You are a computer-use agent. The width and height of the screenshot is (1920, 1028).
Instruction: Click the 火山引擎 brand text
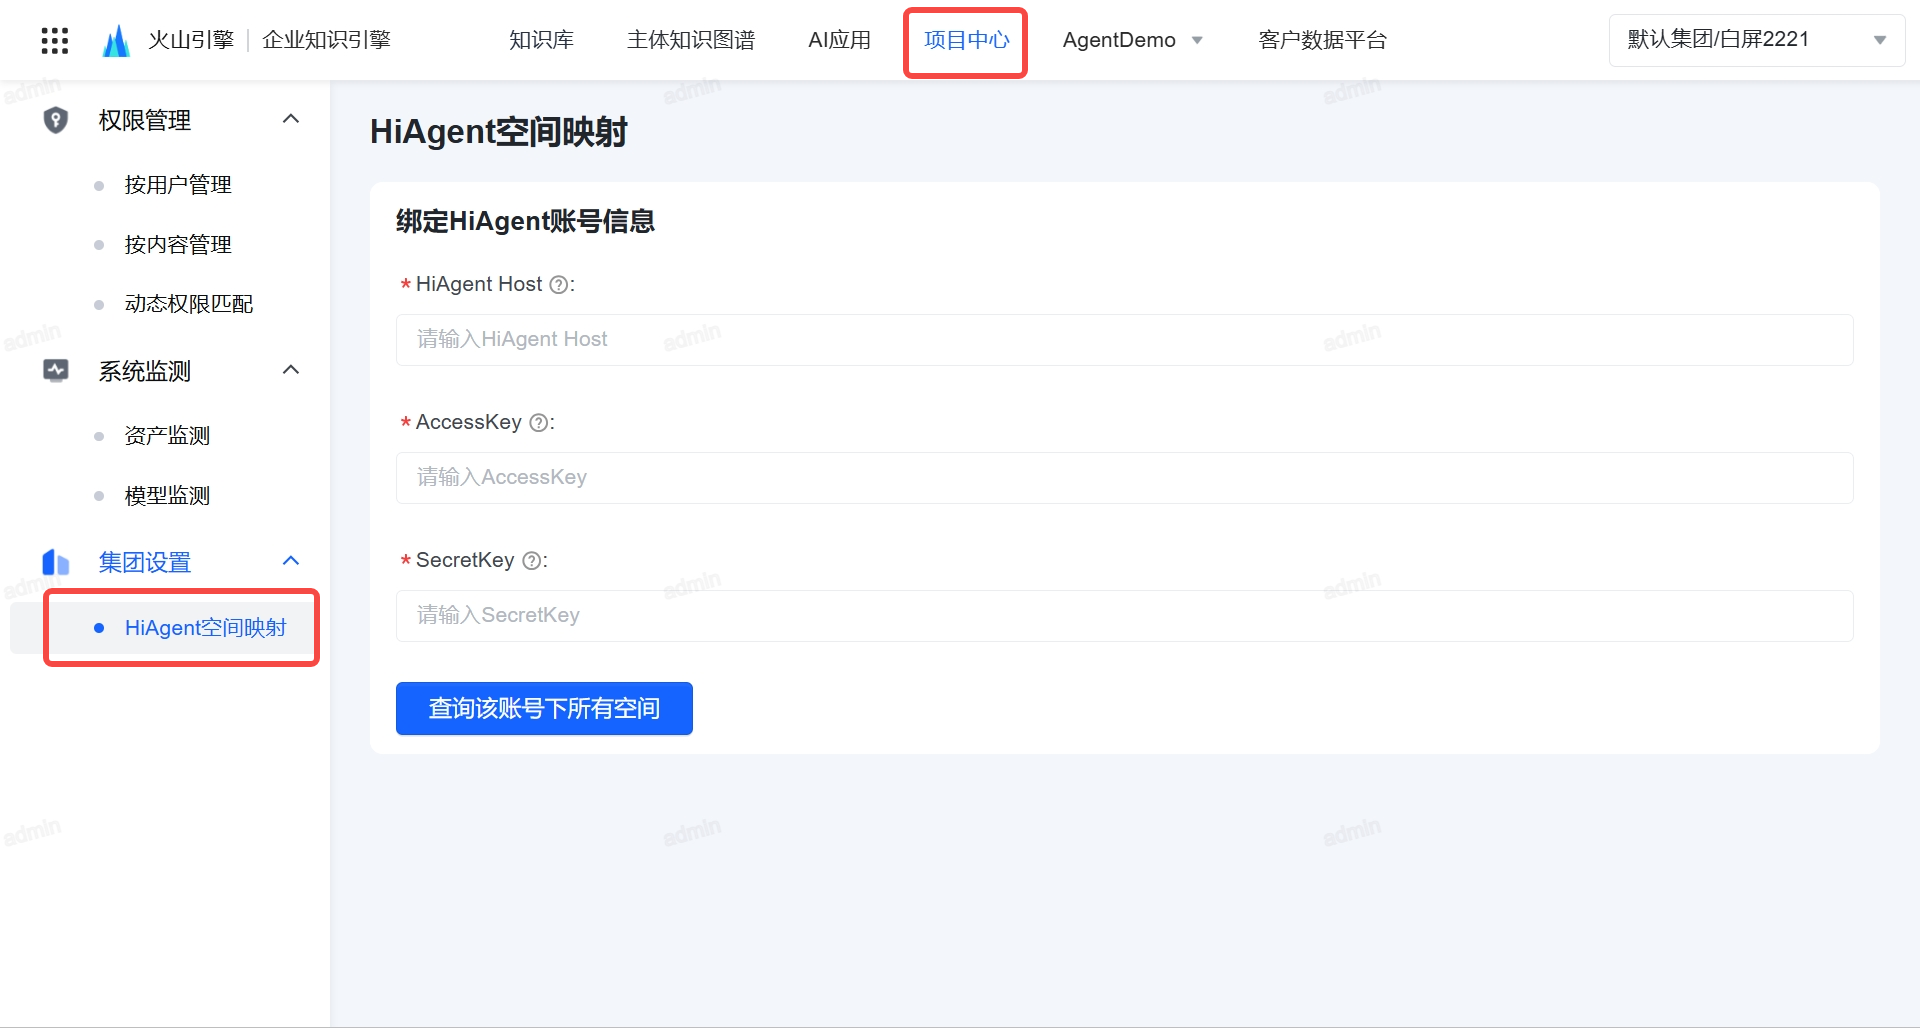[x=191, y=40]
